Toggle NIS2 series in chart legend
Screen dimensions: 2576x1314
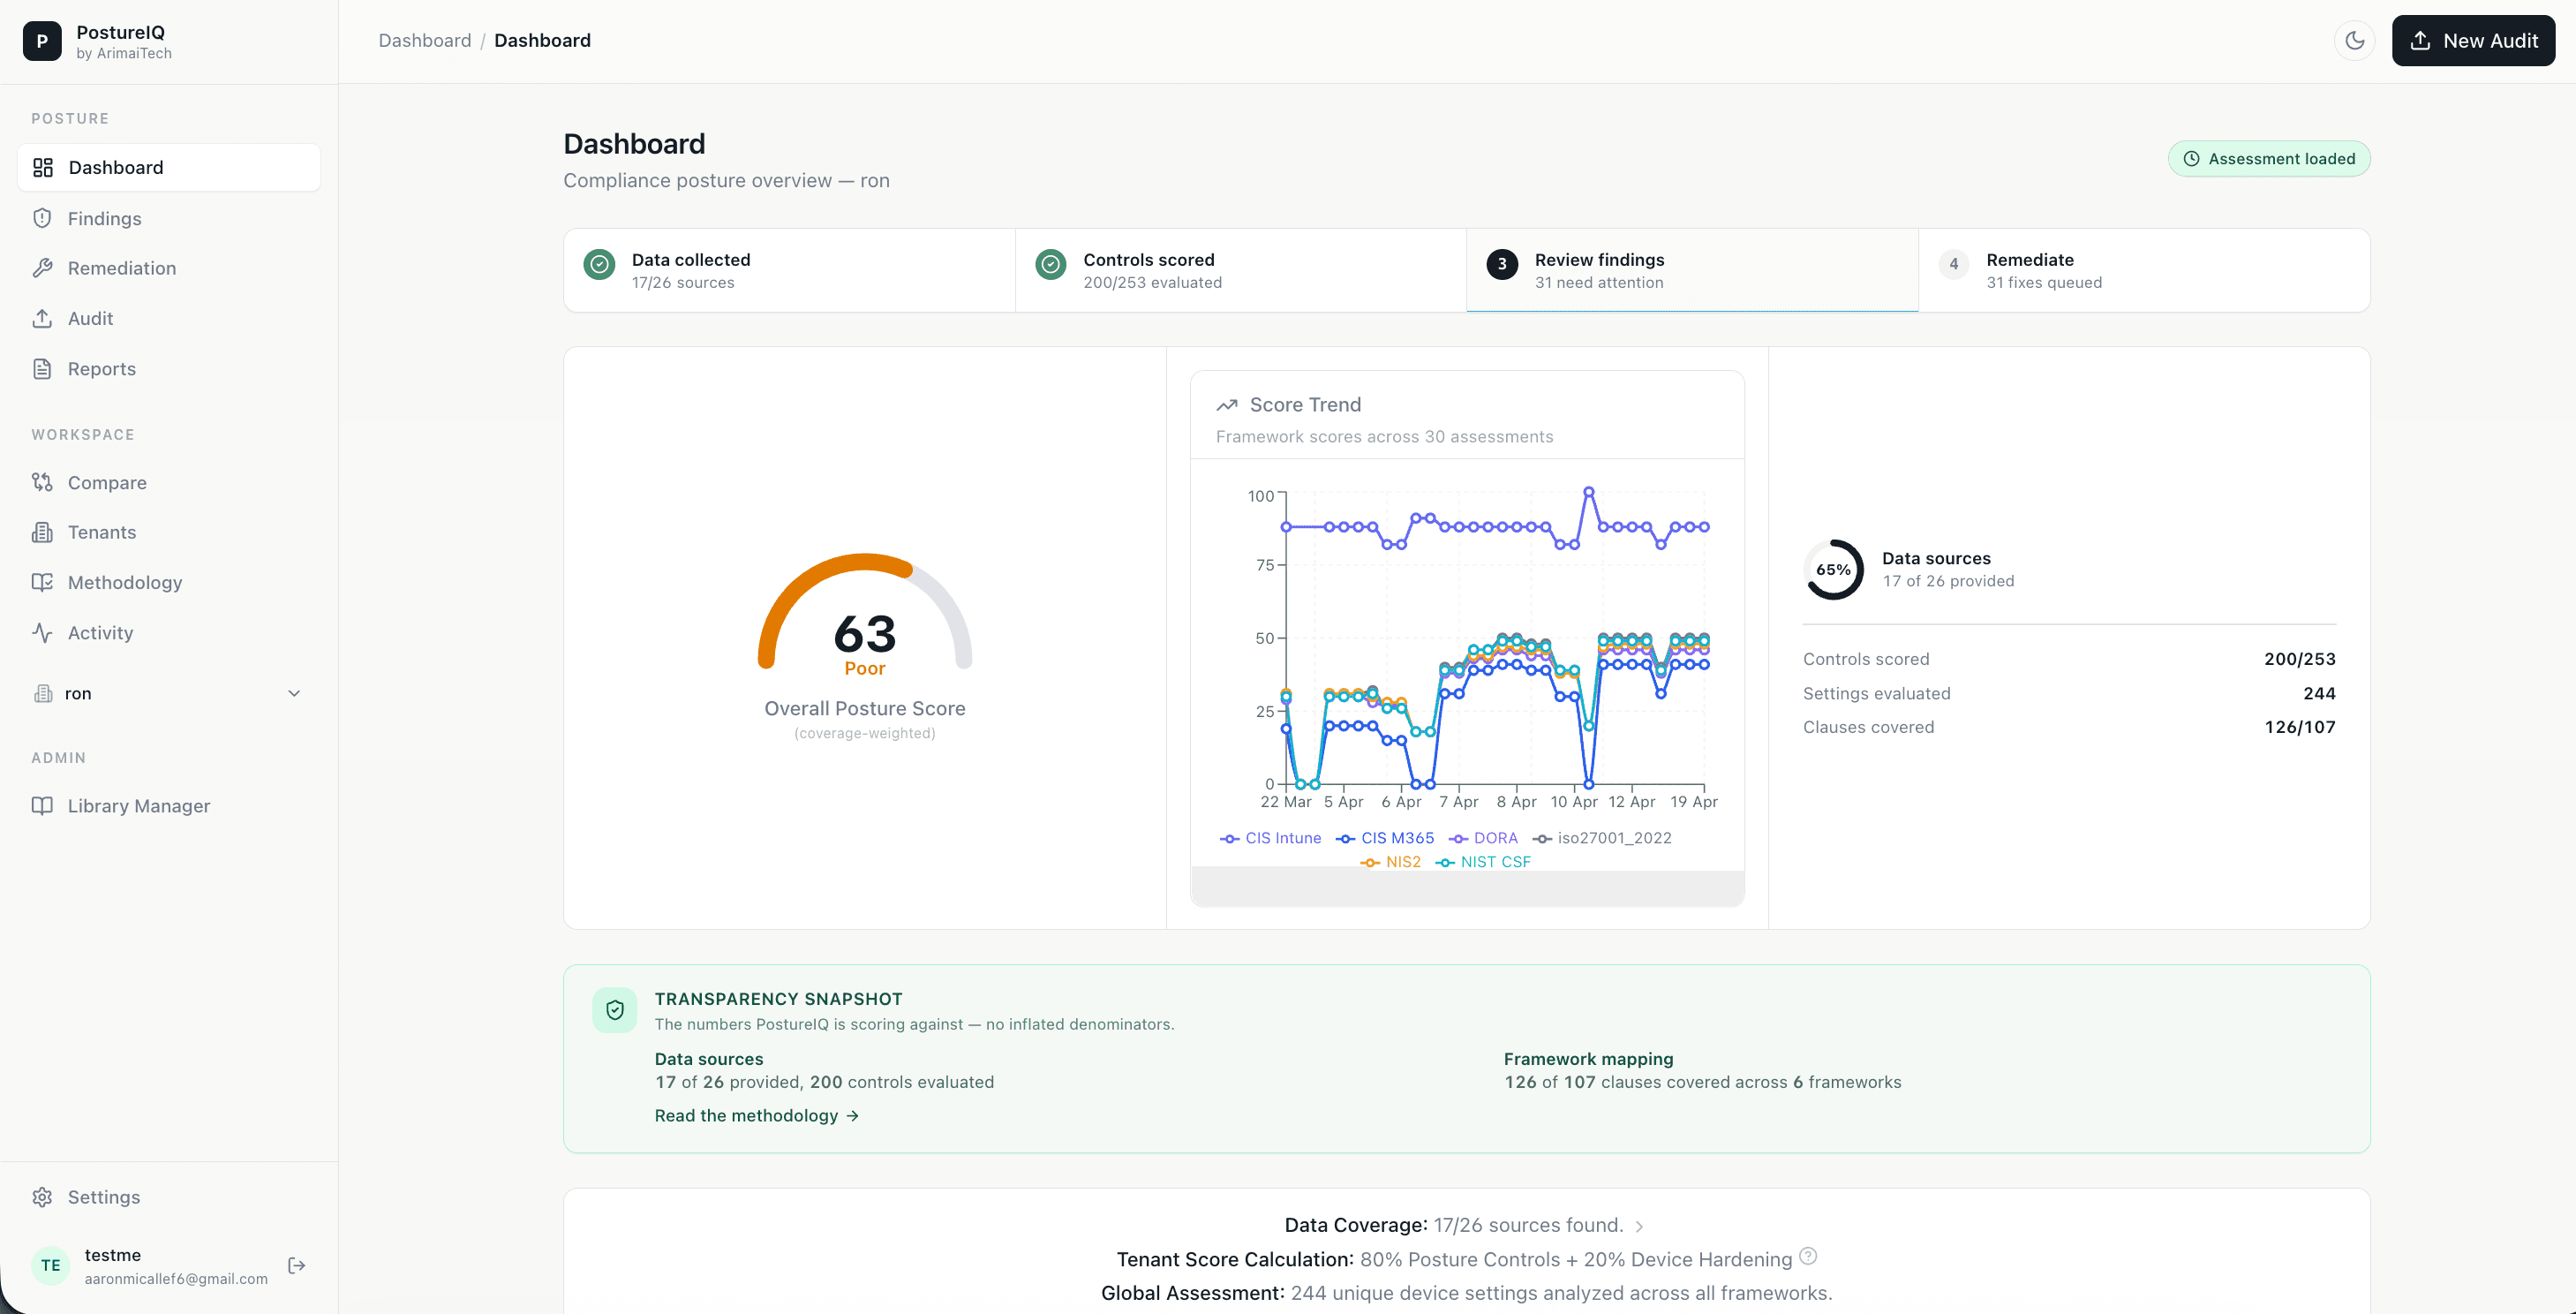coord(1390,862)
